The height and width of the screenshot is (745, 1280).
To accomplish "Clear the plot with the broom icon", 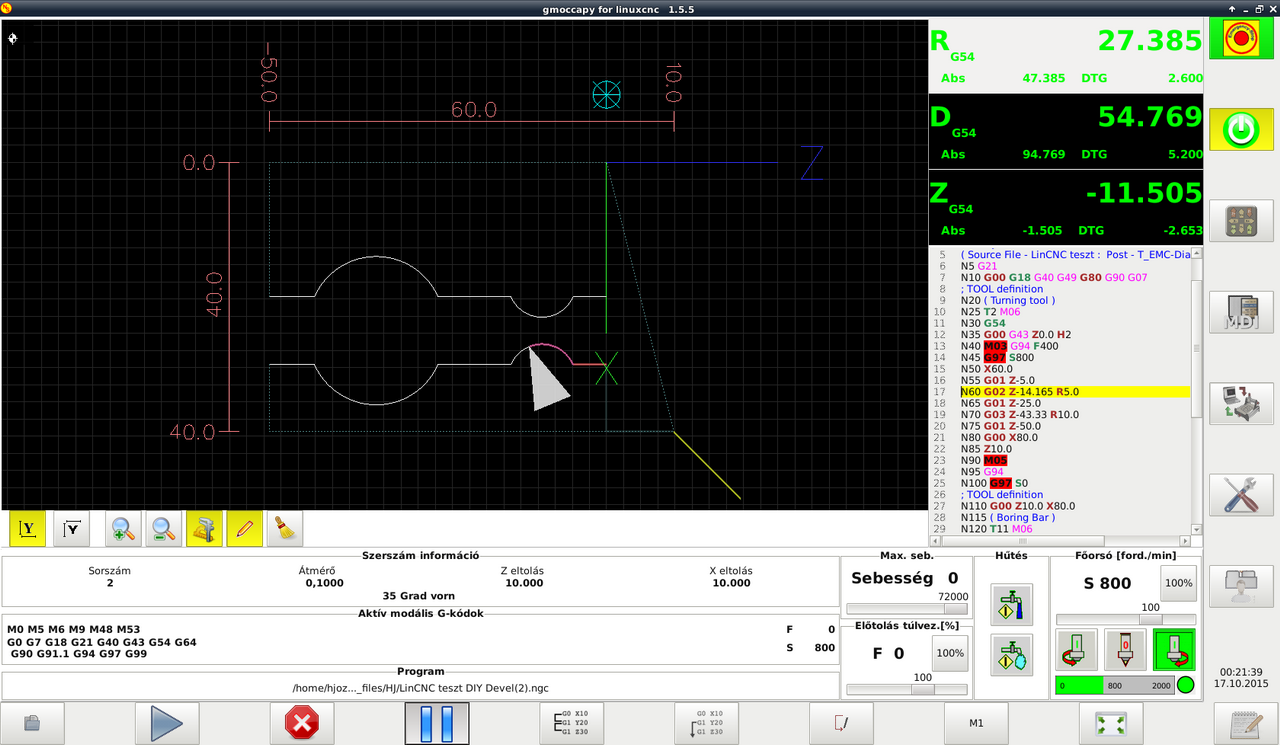I will pyautogui.click(x=285, y=529).
